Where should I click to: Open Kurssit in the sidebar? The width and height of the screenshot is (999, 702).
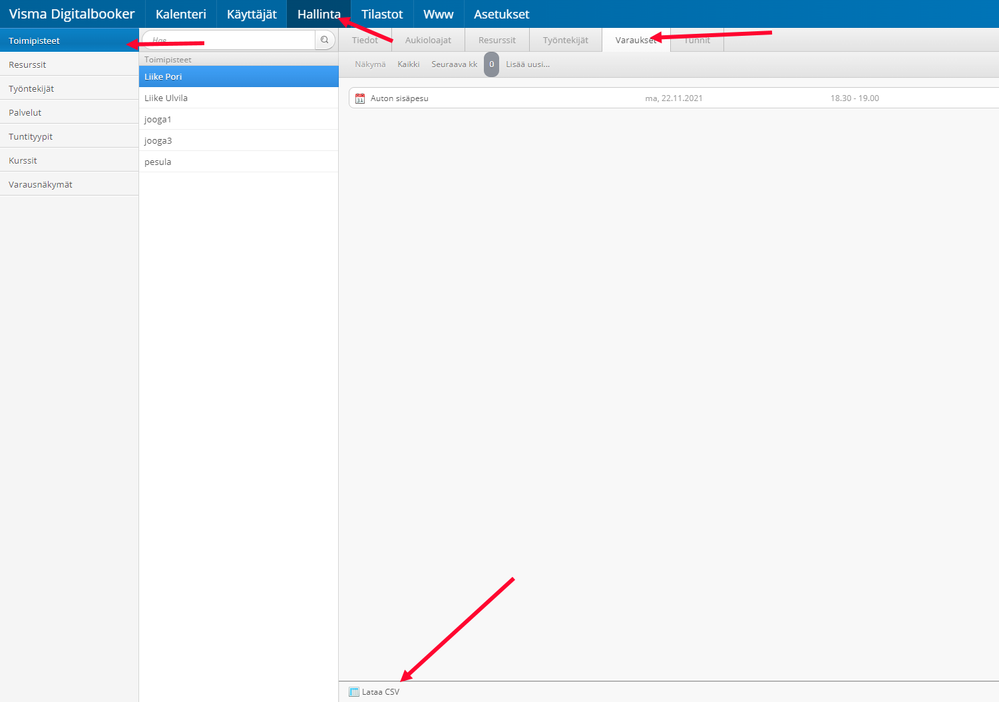[x=69, y=161]
